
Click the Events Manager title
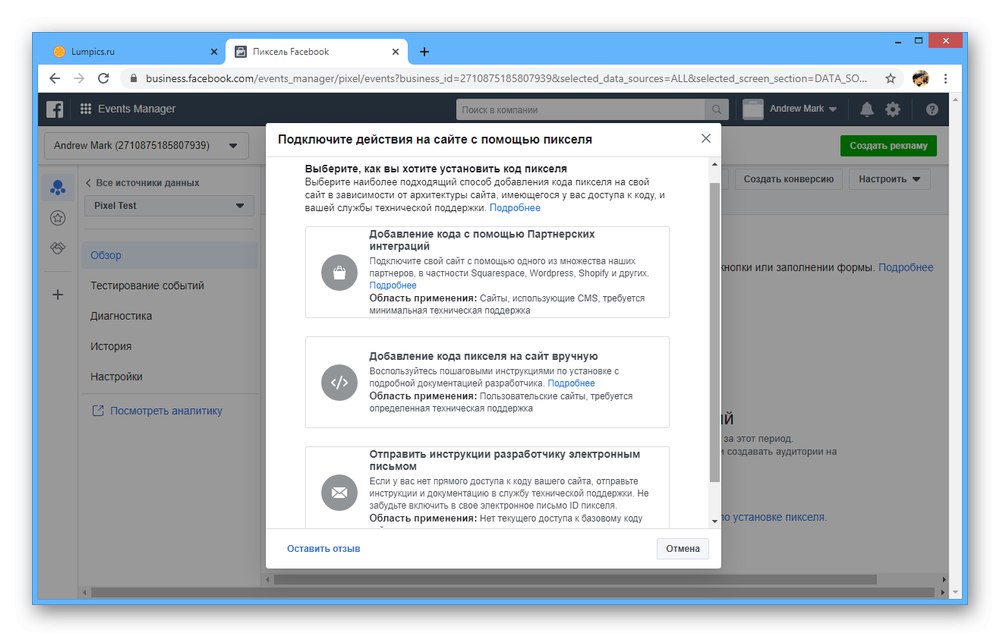136,109
